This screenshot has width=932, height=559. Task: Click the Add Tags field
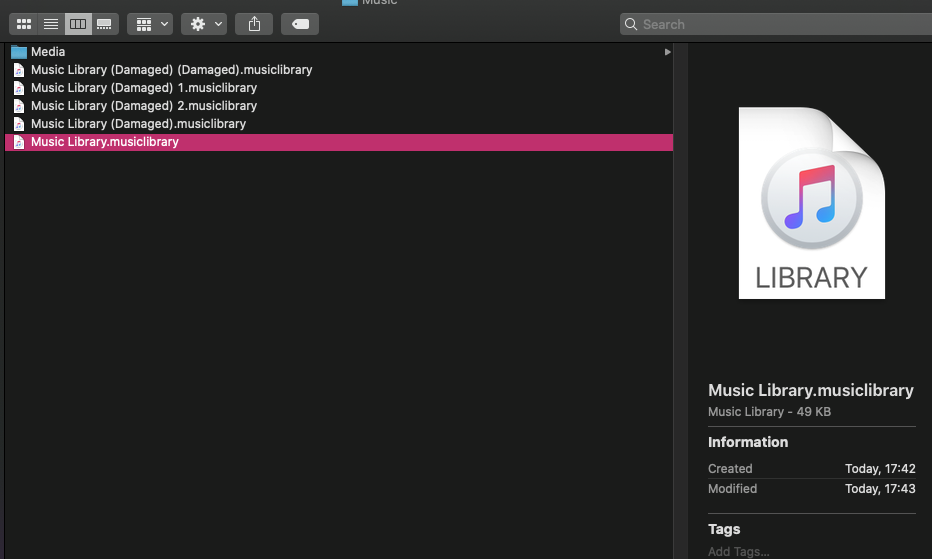pyautogui.click(x=738, y=551)
